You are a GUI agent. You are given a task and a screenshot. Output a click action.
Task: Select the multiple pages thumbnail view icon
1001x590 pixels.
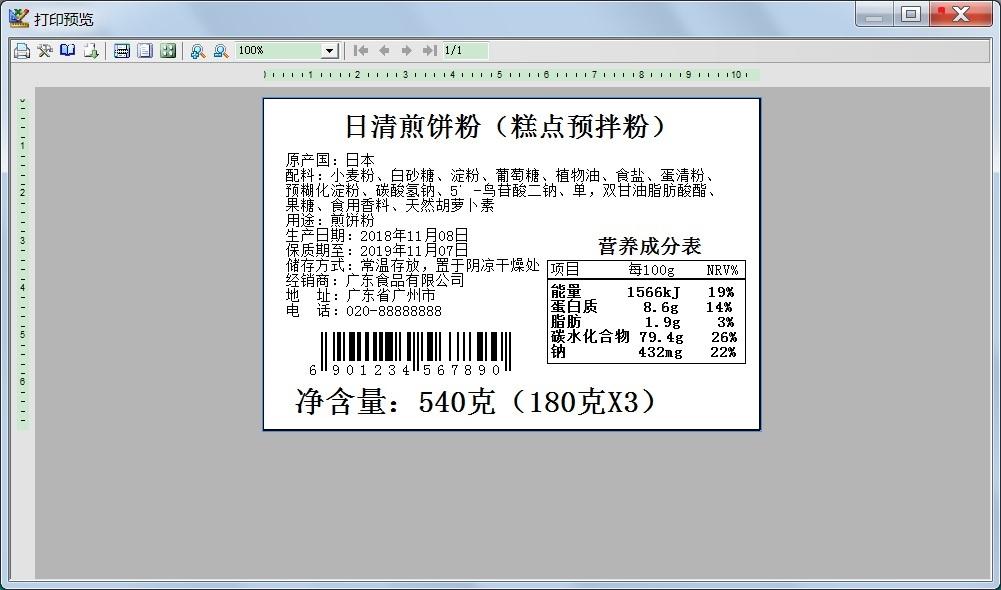168,51
